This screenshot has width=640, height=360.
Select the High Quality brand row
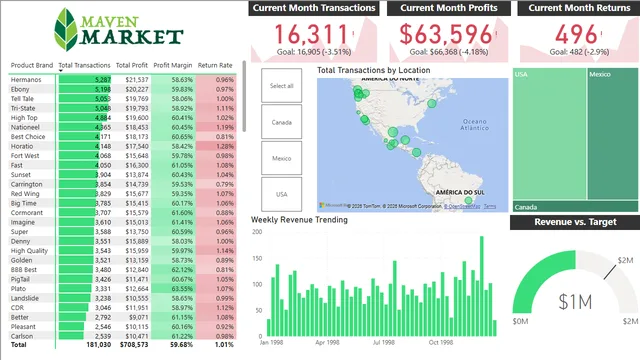tap(122, 251)
